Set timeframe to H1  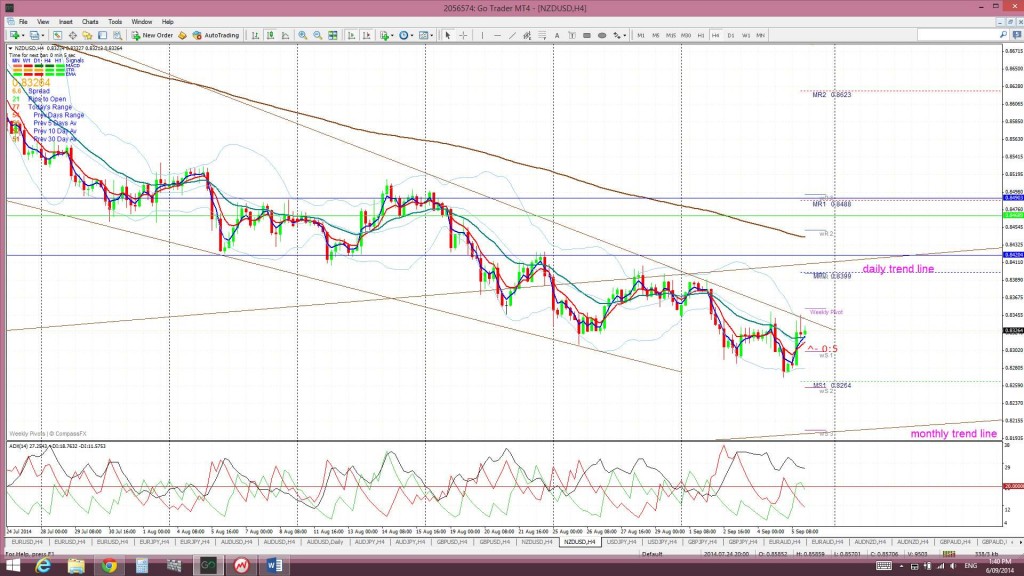(x=701, y=35)
